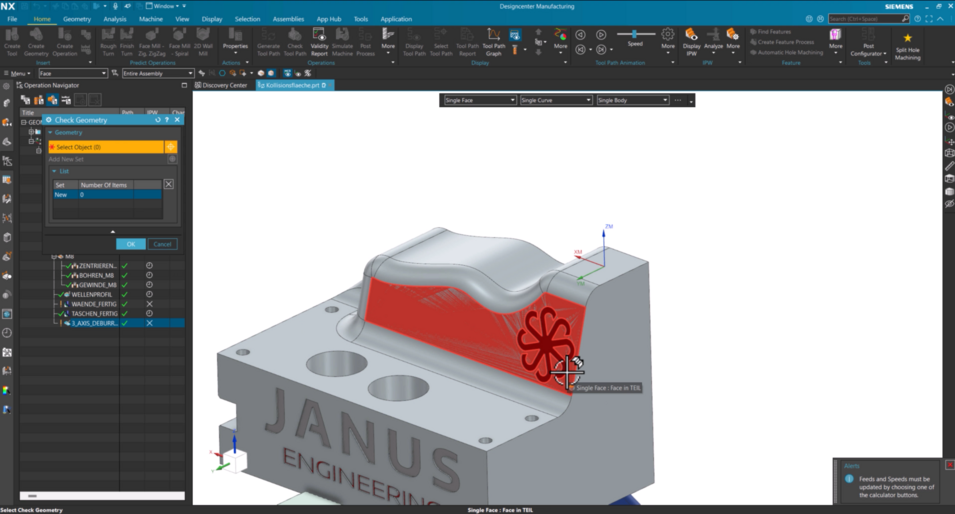The height and width of the screenshot is (514, 955).
Task: Open the Face selection filter dropdown
Action: pos(73,73)
